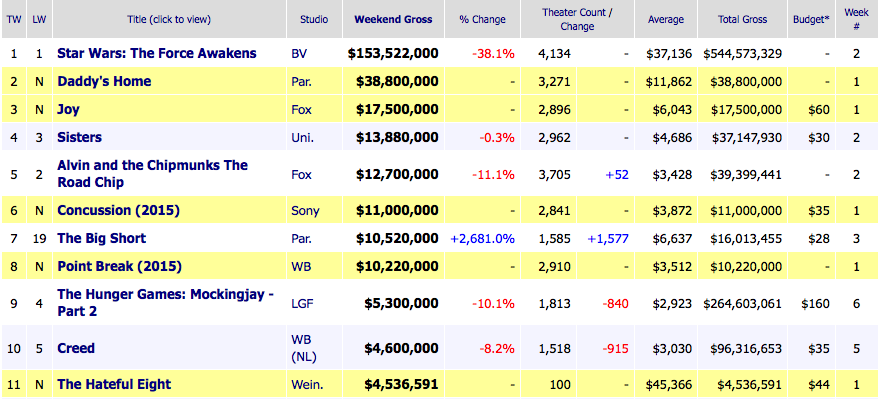Select the Concussion (2015) title link
Image resolution: width=878 pixels, height=399 pixels.
(x=118, y=210)
